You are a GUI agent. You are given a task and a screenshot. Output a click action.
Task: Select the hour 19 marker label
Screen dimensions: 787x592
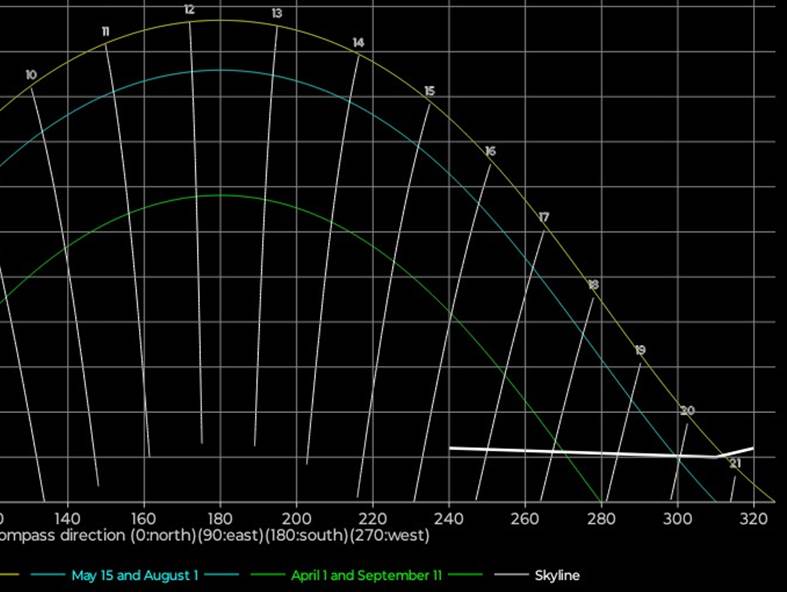[640, 350]
